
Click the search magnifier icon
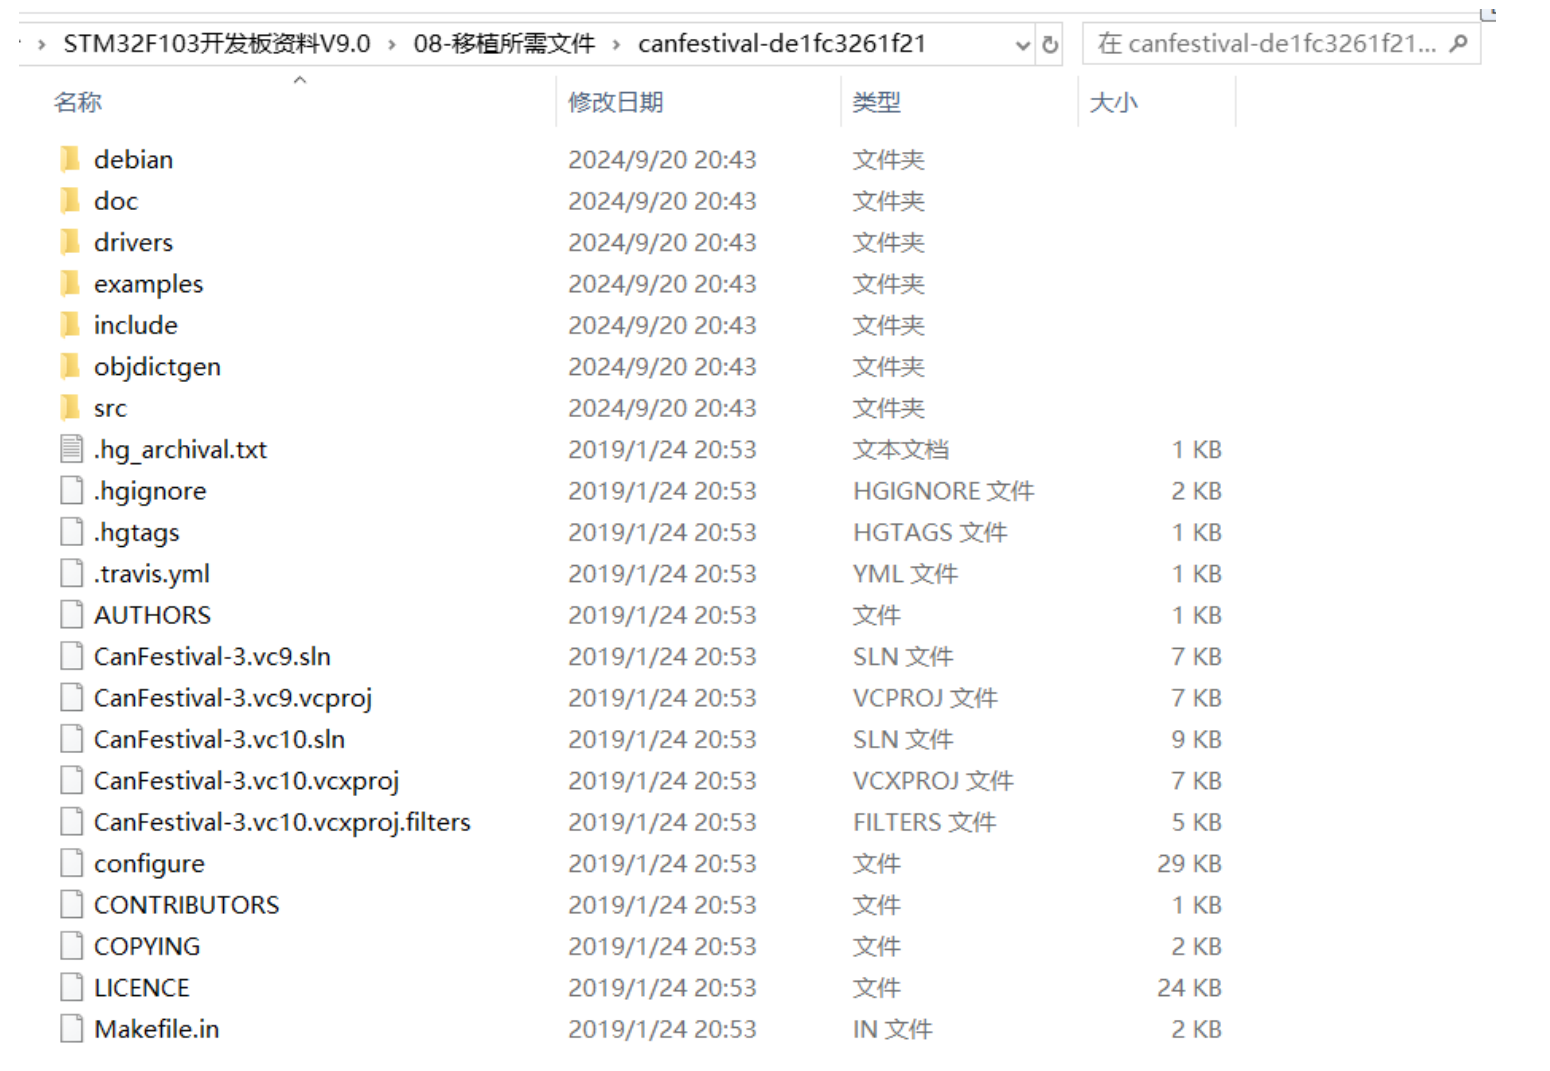(x=1458, y=44)
